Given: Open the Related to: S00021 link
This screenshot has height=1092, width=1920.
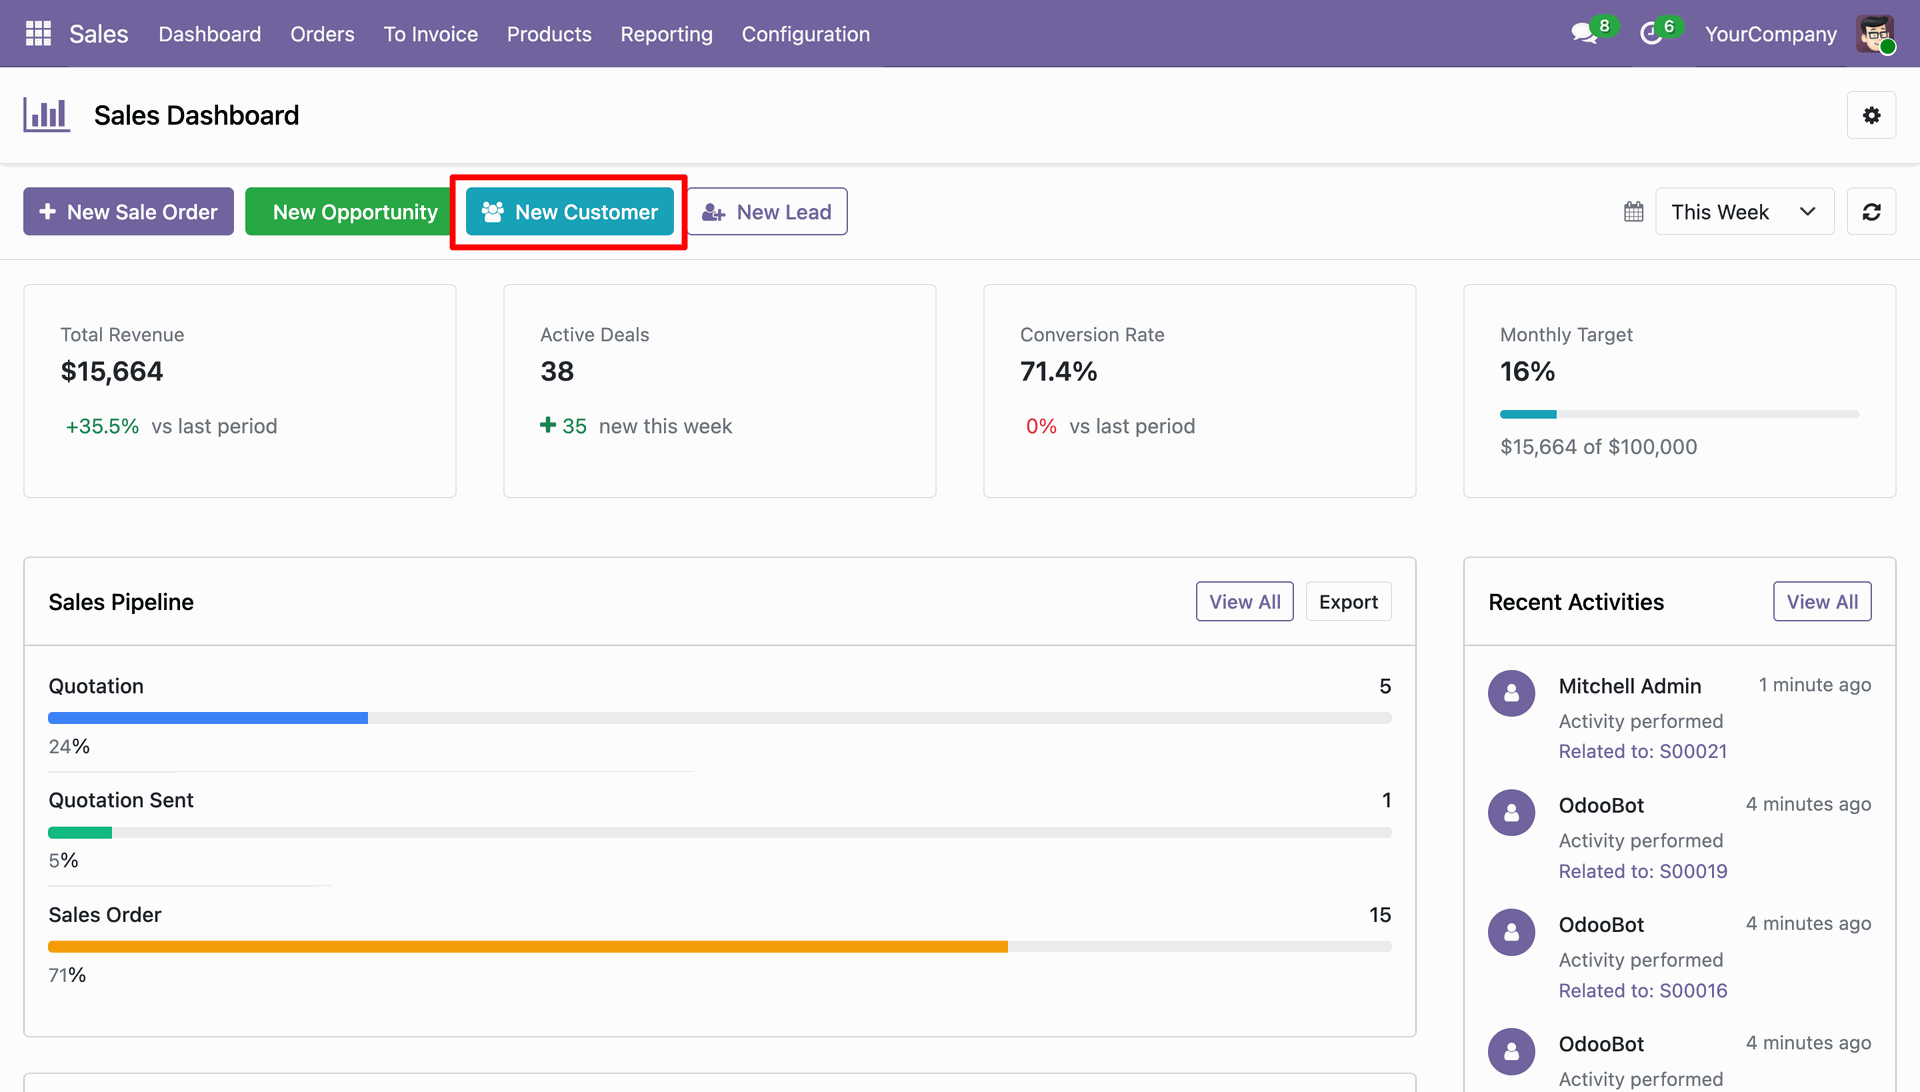Looking at the screenshot, I should (1642, 752).
